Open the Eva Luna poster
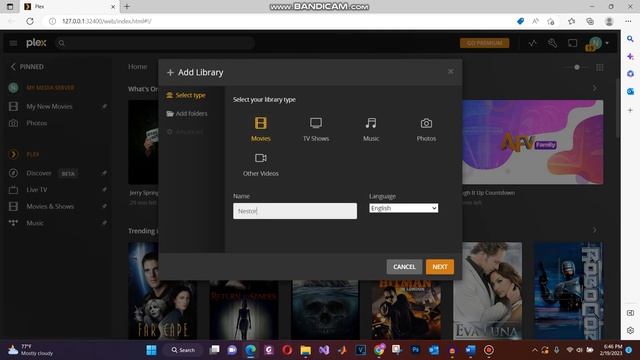The width and height of the screenshot is (640, 360). (x=487, y=291)
